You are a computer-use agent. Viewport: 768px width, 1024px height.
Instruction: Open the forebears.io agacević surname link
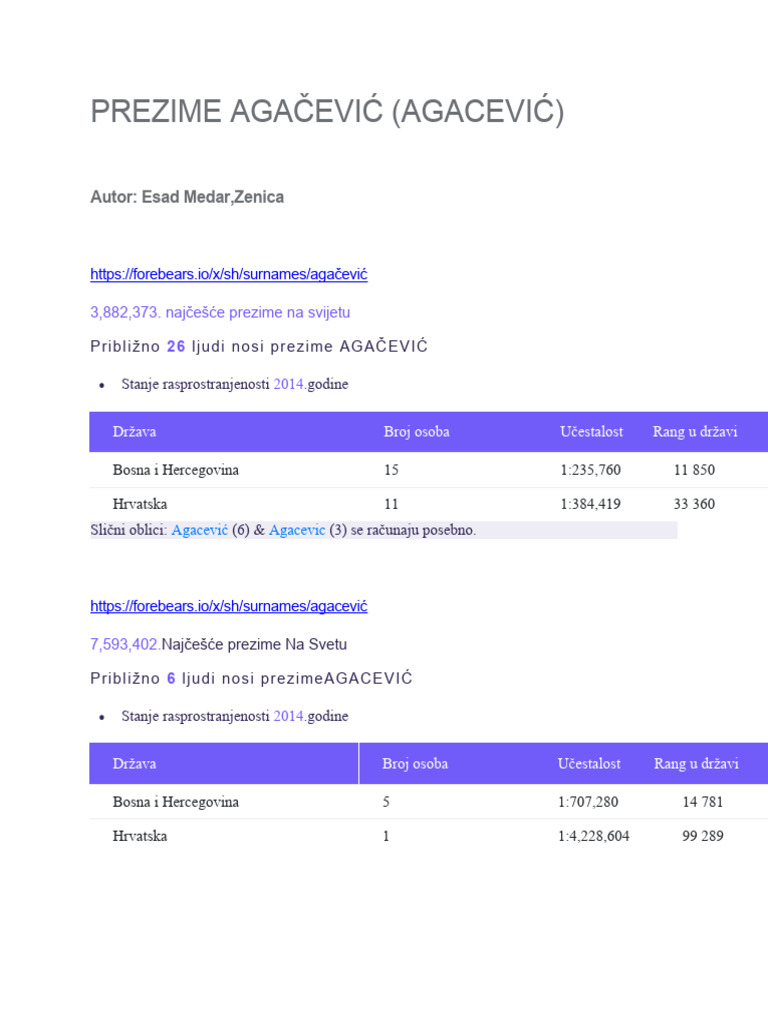pos(229,606)
